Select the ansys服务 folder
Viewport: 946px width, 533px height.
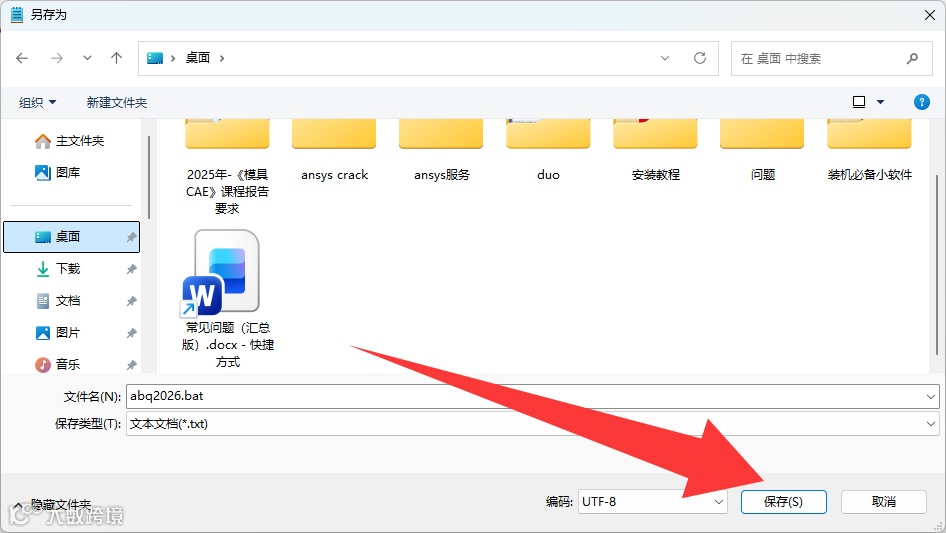tap(441, 151)
